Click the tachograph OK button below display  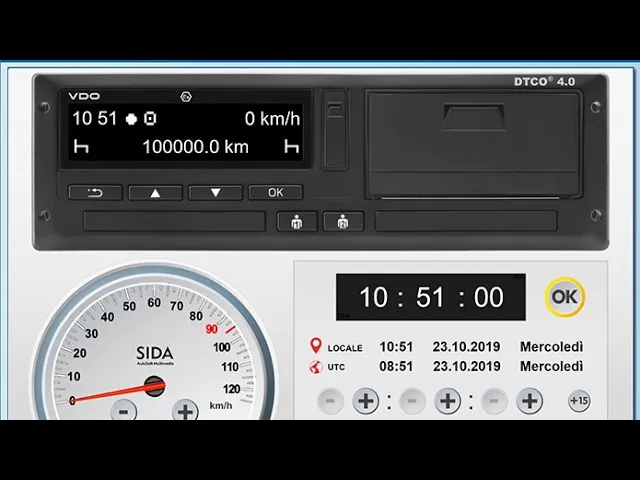coord(276,193)
